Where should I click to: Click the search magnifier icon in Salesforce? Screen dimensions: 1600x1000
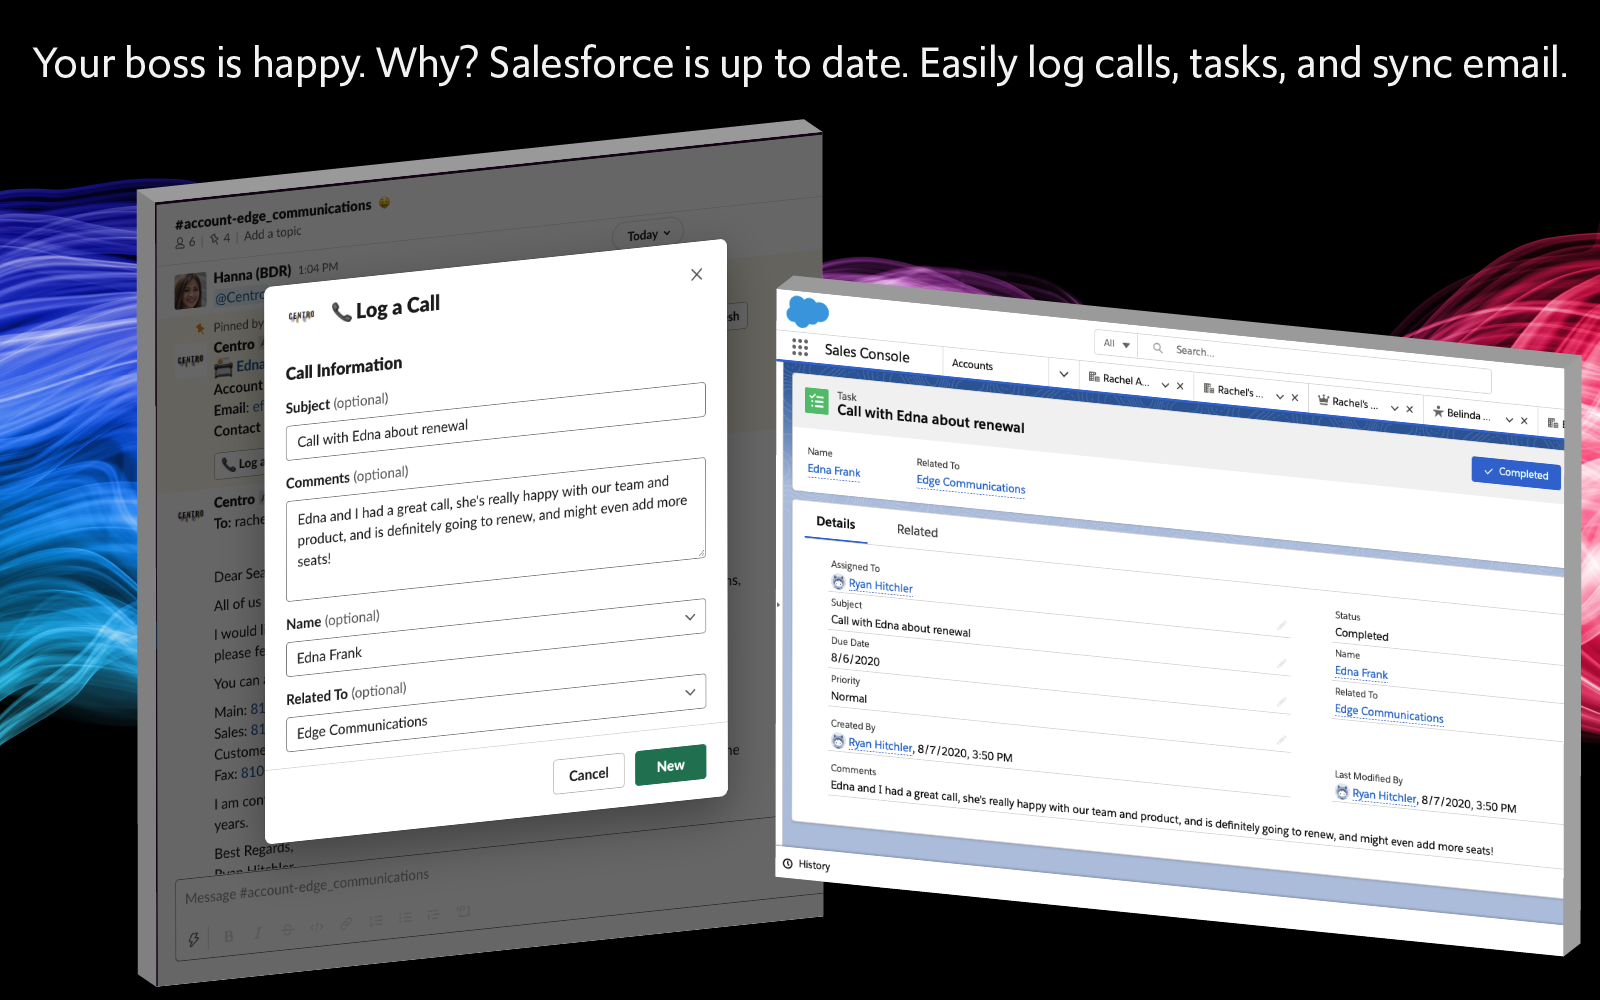pos(1157,348)
